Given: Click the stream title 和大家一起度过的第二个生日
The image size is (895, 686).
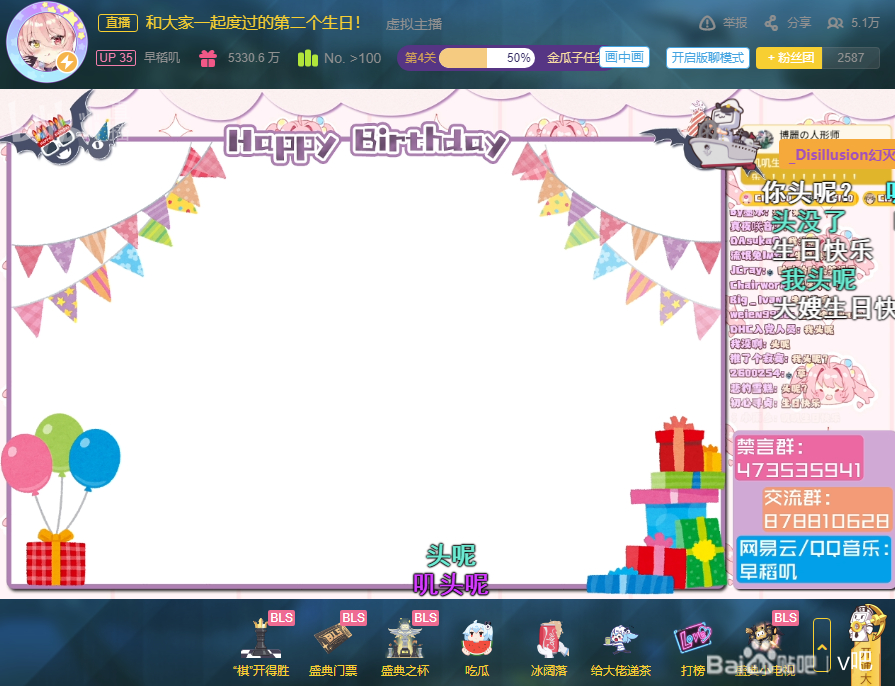Looking at the screenshot, I should click(x=253, y=22).
